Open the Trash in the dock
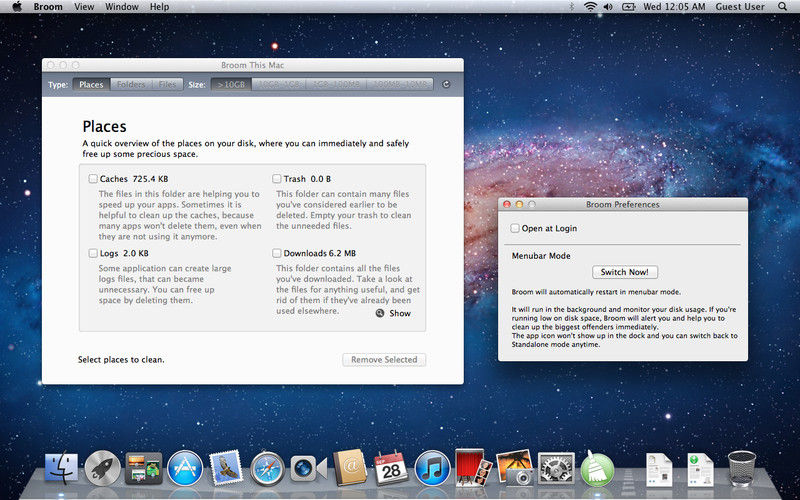 pos(741,468)
